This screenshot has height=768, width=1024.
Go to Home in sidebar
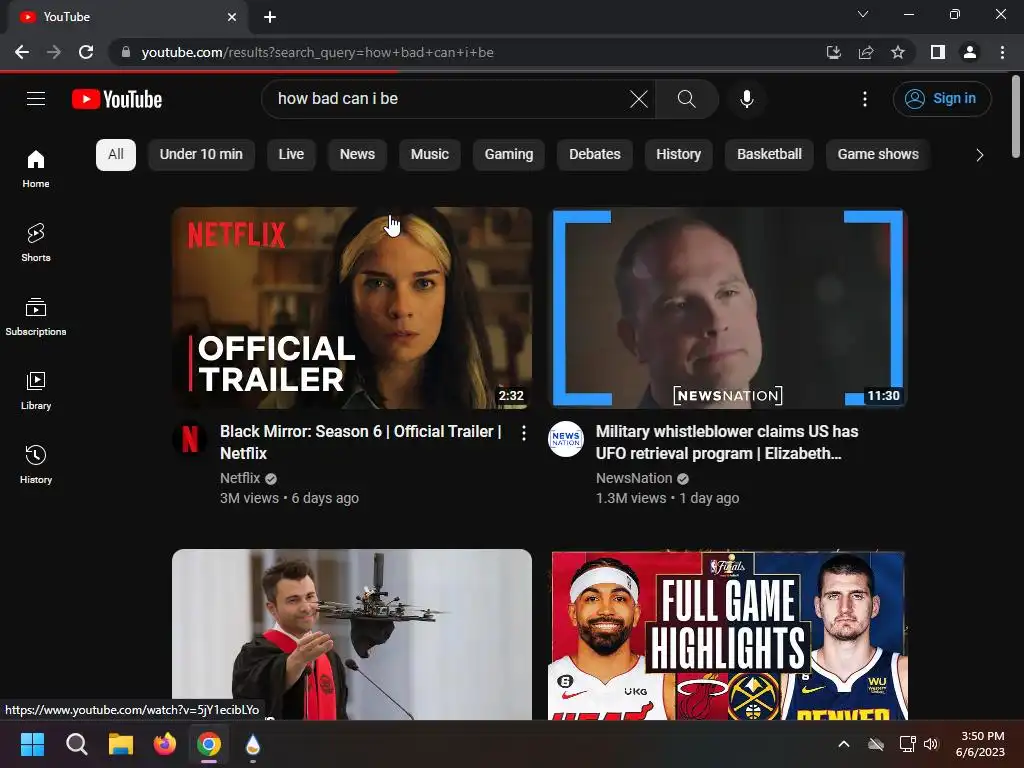coord(36,168)
